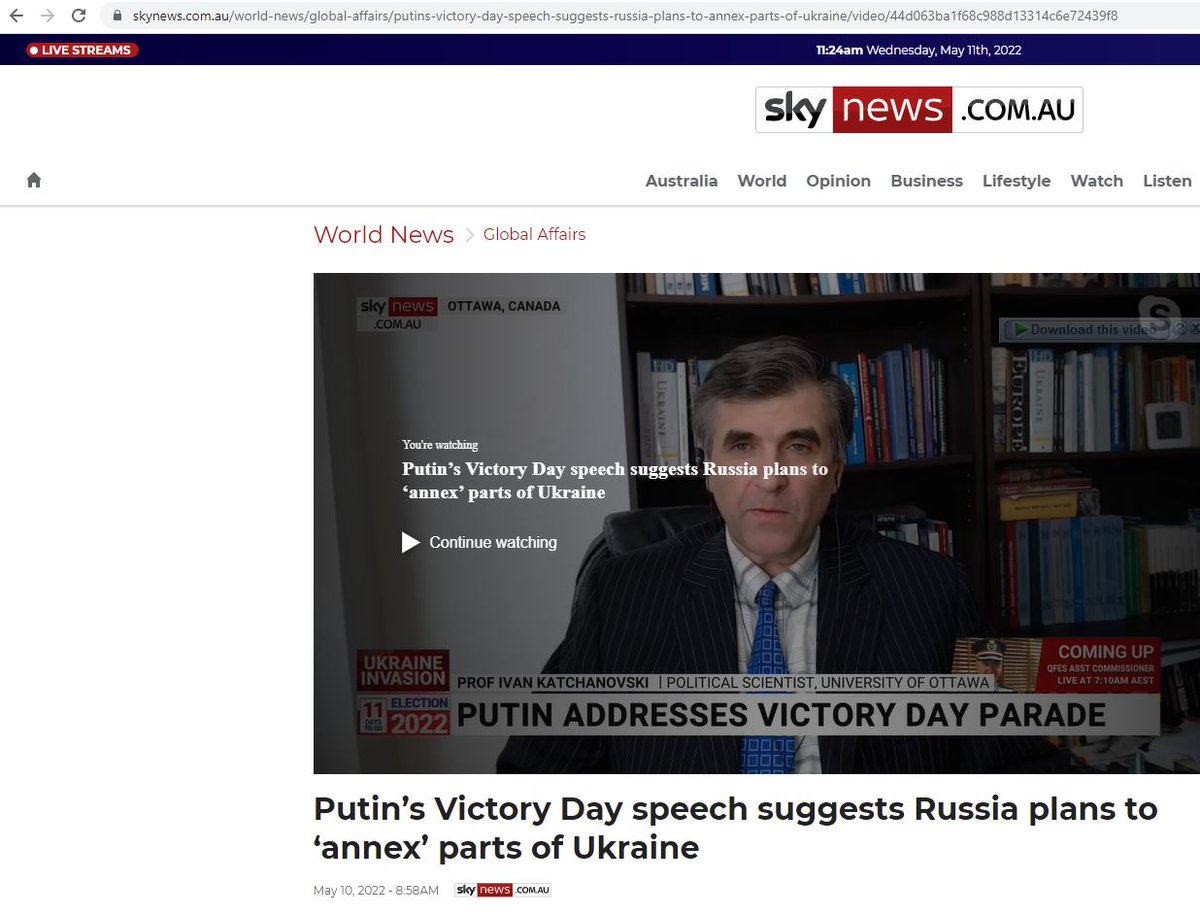Open the Business menu item
This screenshot has height=915, width=1200.
click(x=926, y=181)
